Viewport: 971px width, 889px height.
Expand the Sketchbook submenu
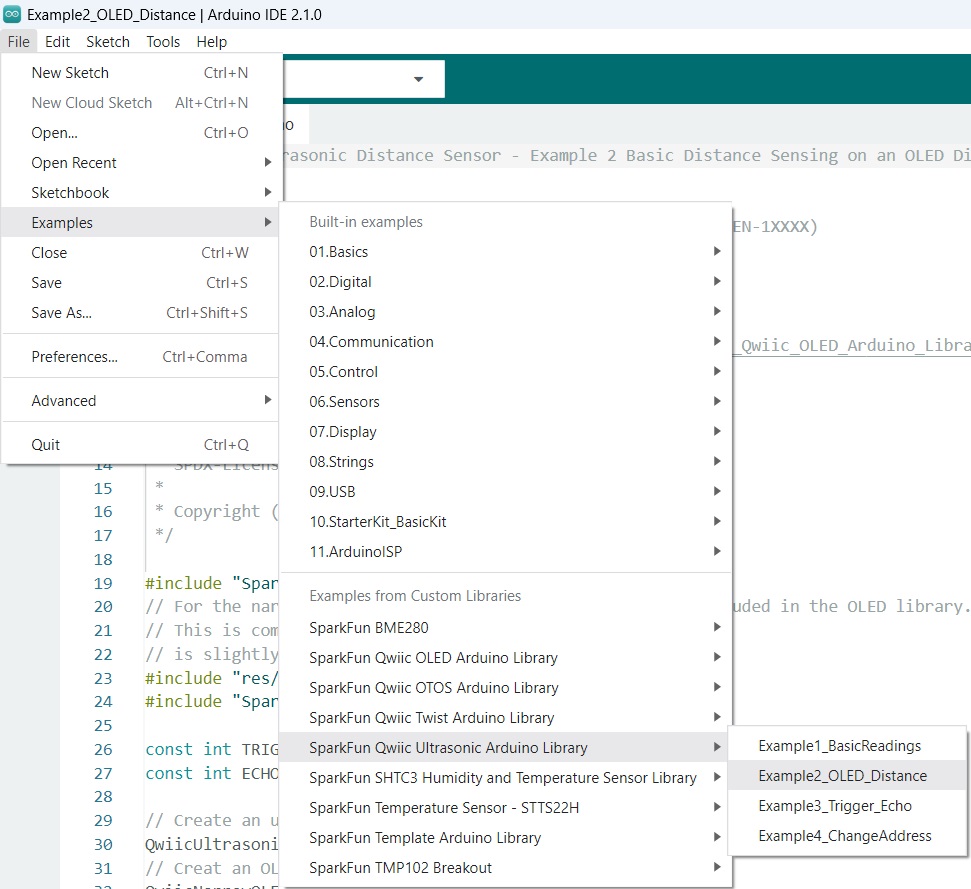pos(70,193)
